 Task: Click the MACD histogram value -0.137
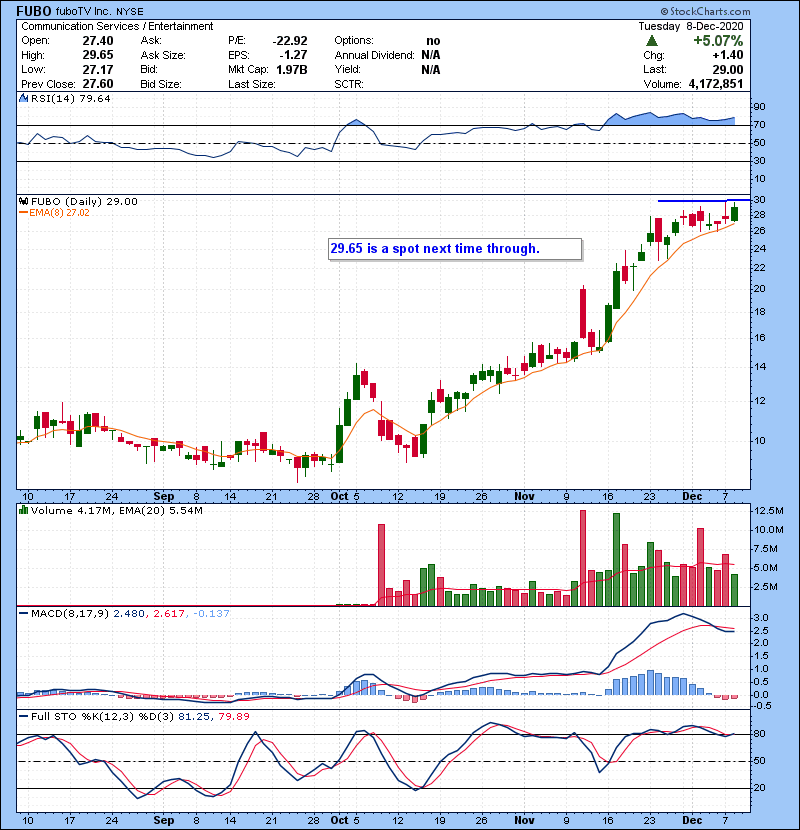click(x=211, y=614)
